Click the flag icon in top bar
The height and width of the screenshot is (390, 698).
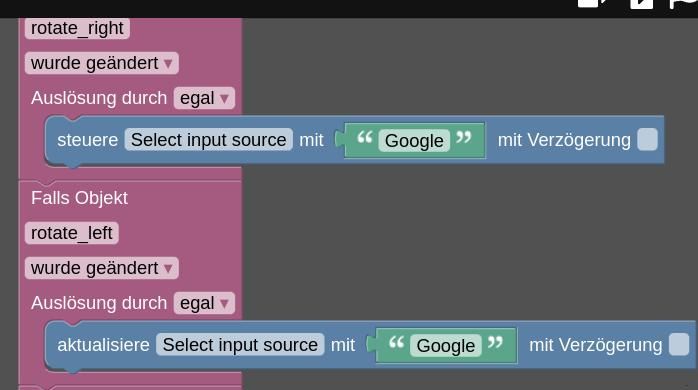click(x=683, y=4)
